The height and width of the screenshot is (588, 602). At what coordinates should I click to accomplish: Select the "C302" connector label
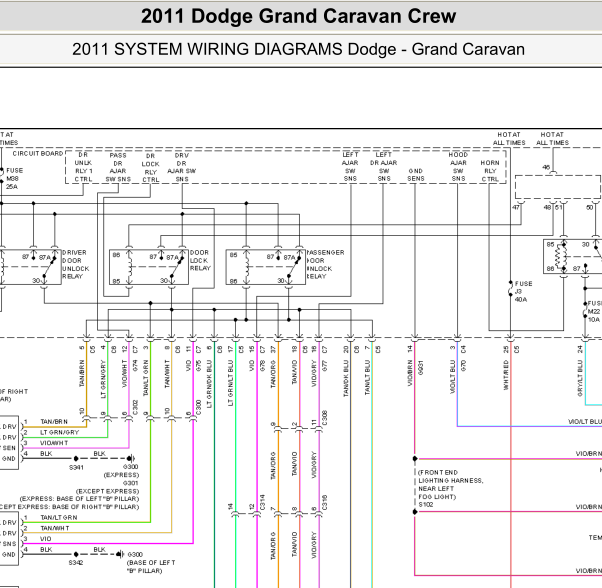[135, 408]
